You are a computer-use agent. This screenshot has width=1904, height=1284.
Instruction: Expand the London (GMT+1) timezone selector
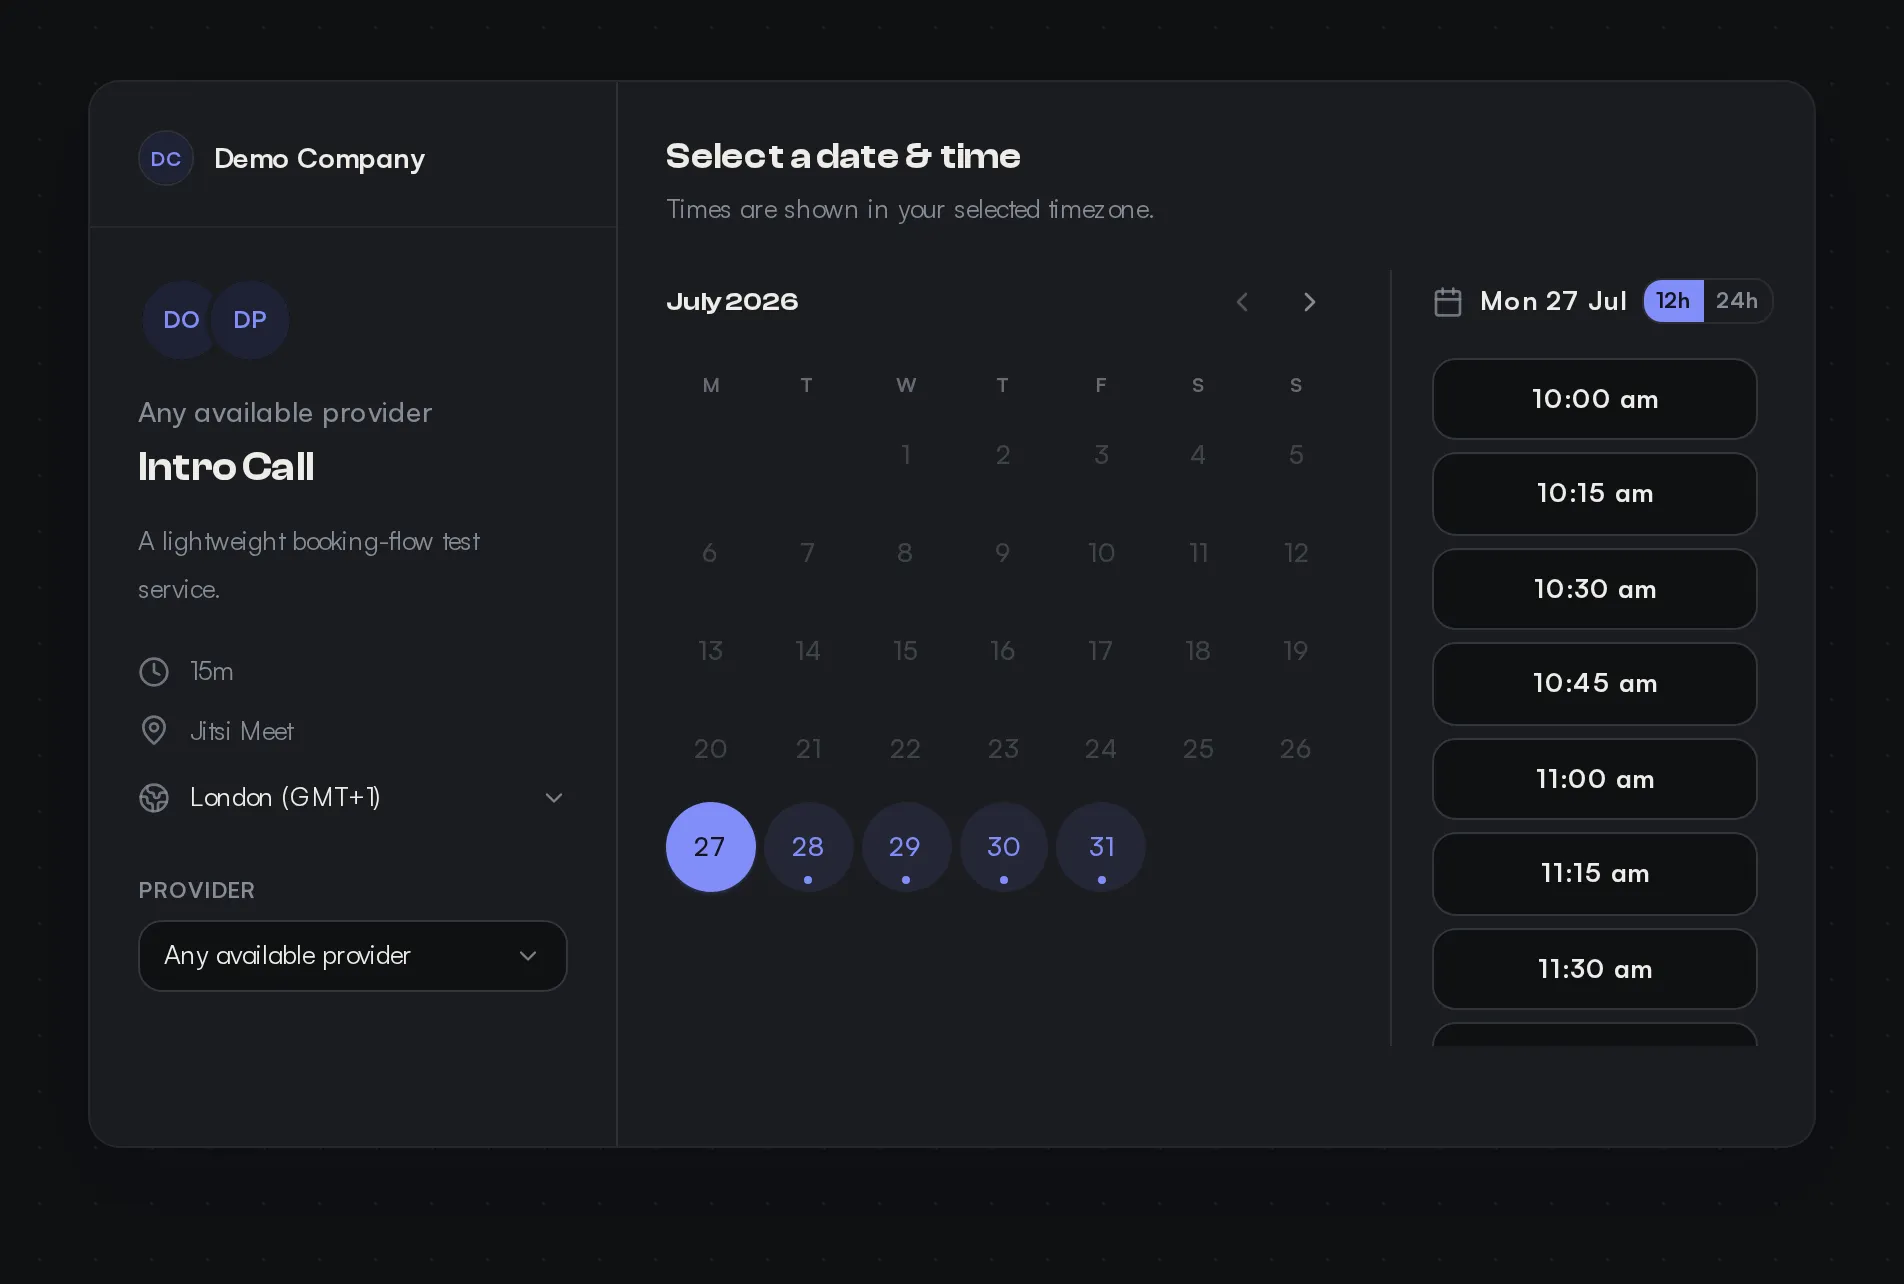pos(352,797)
